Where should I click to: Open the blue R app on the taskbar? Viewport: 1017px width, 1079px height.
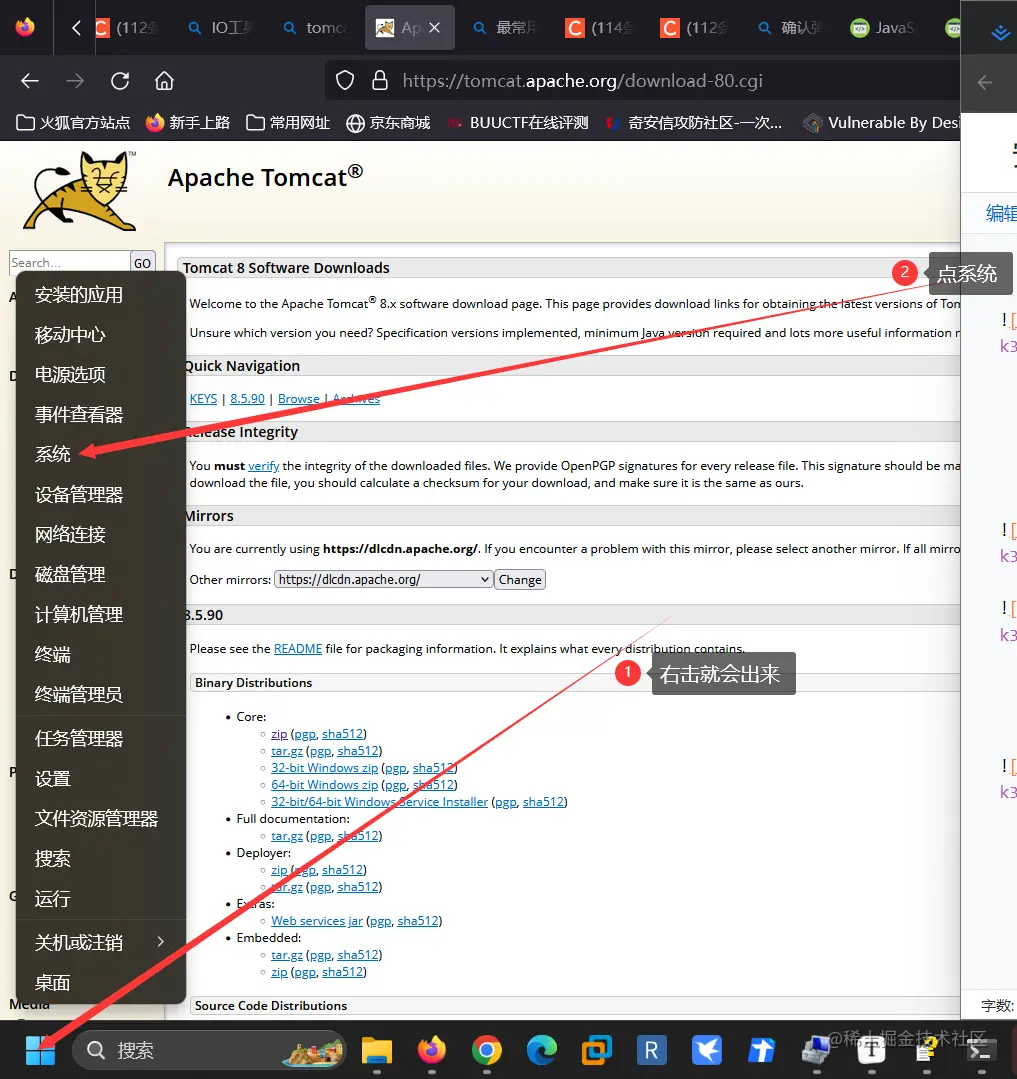[x=652, y=1050]
